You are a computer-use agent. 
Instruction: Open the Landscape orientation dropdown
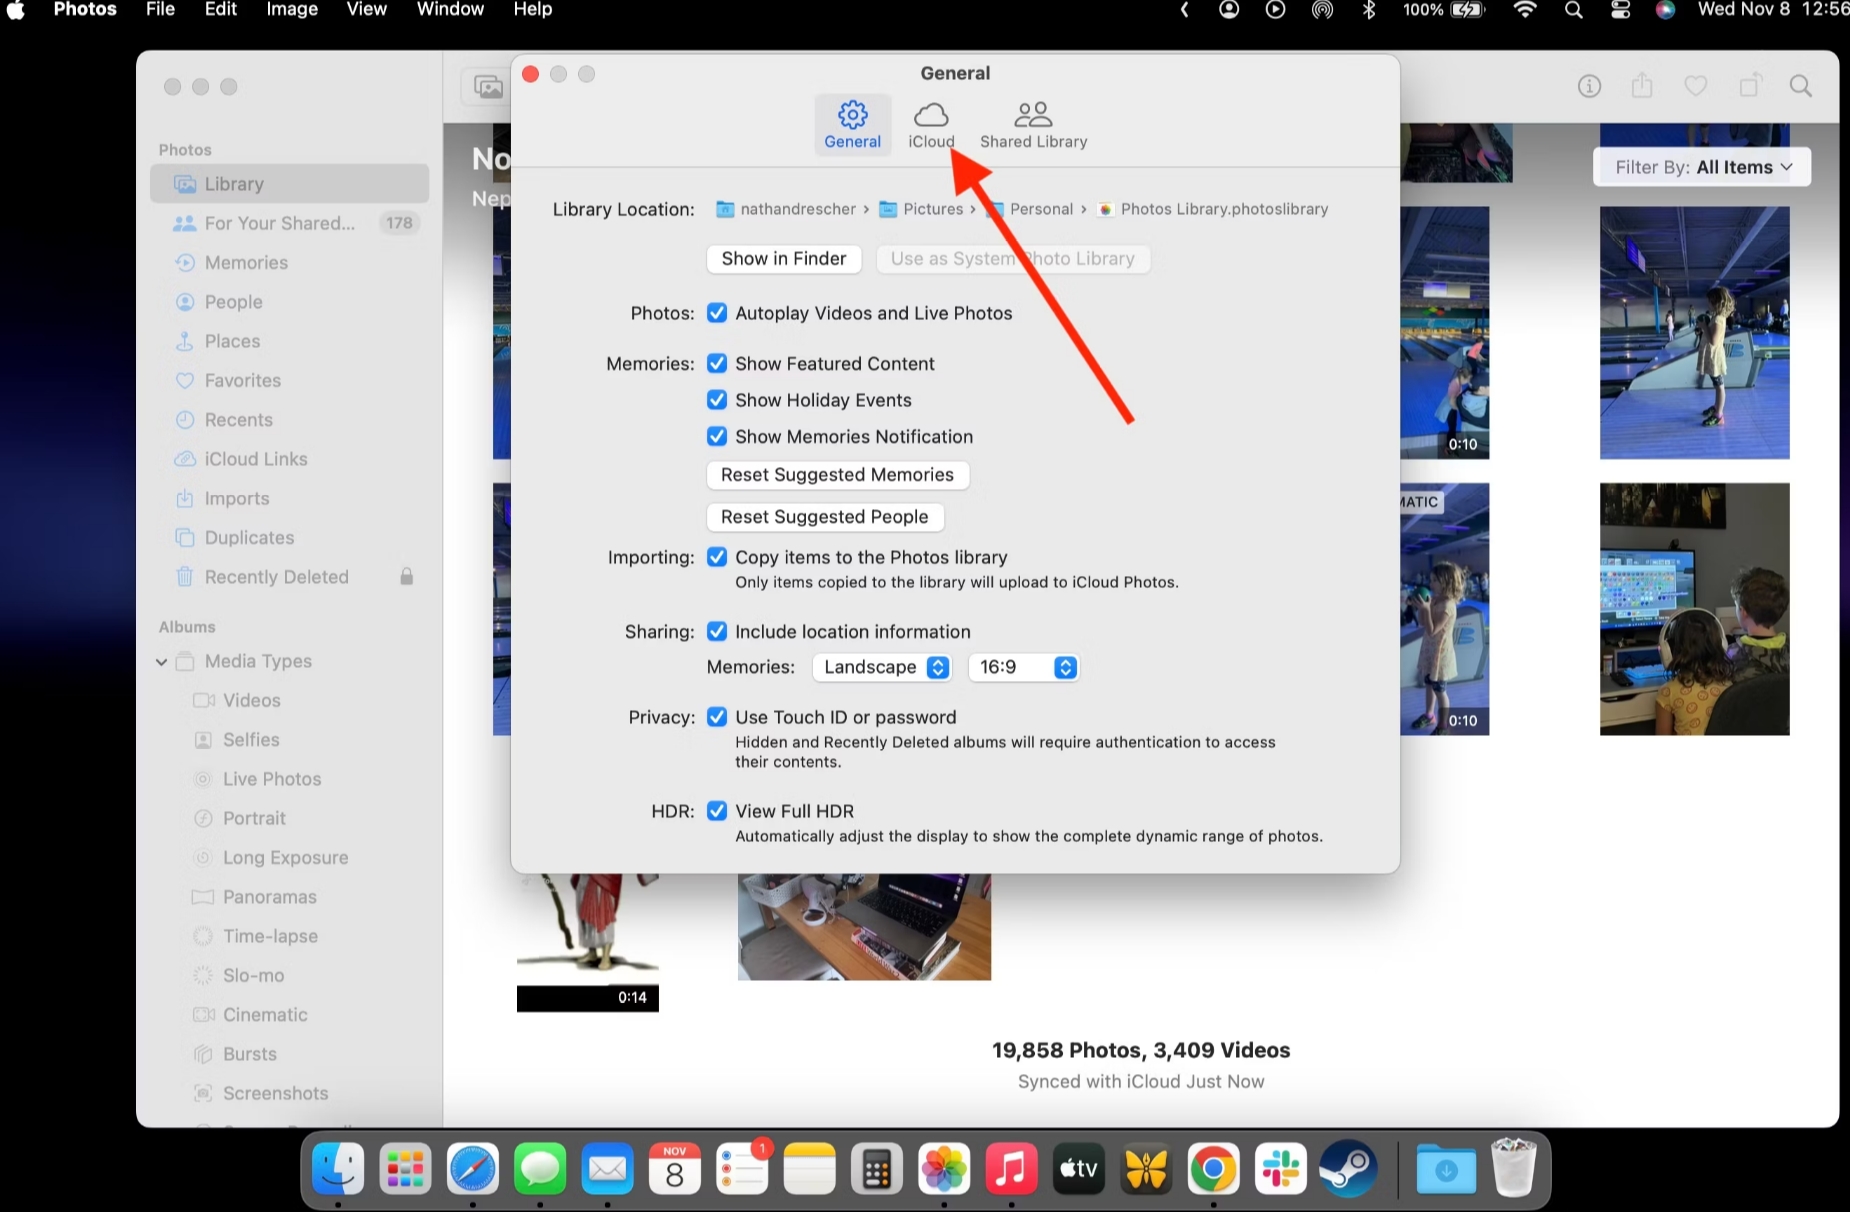click(x=882, y=667)
